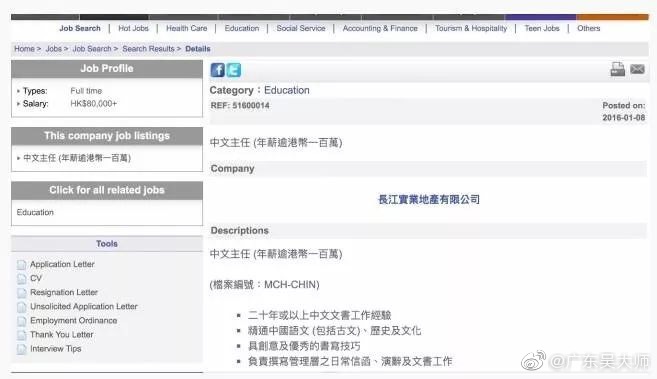The height and width of the screenshot is (379, 657).
Task: Click the Full time type value
Action: point(86,91)
